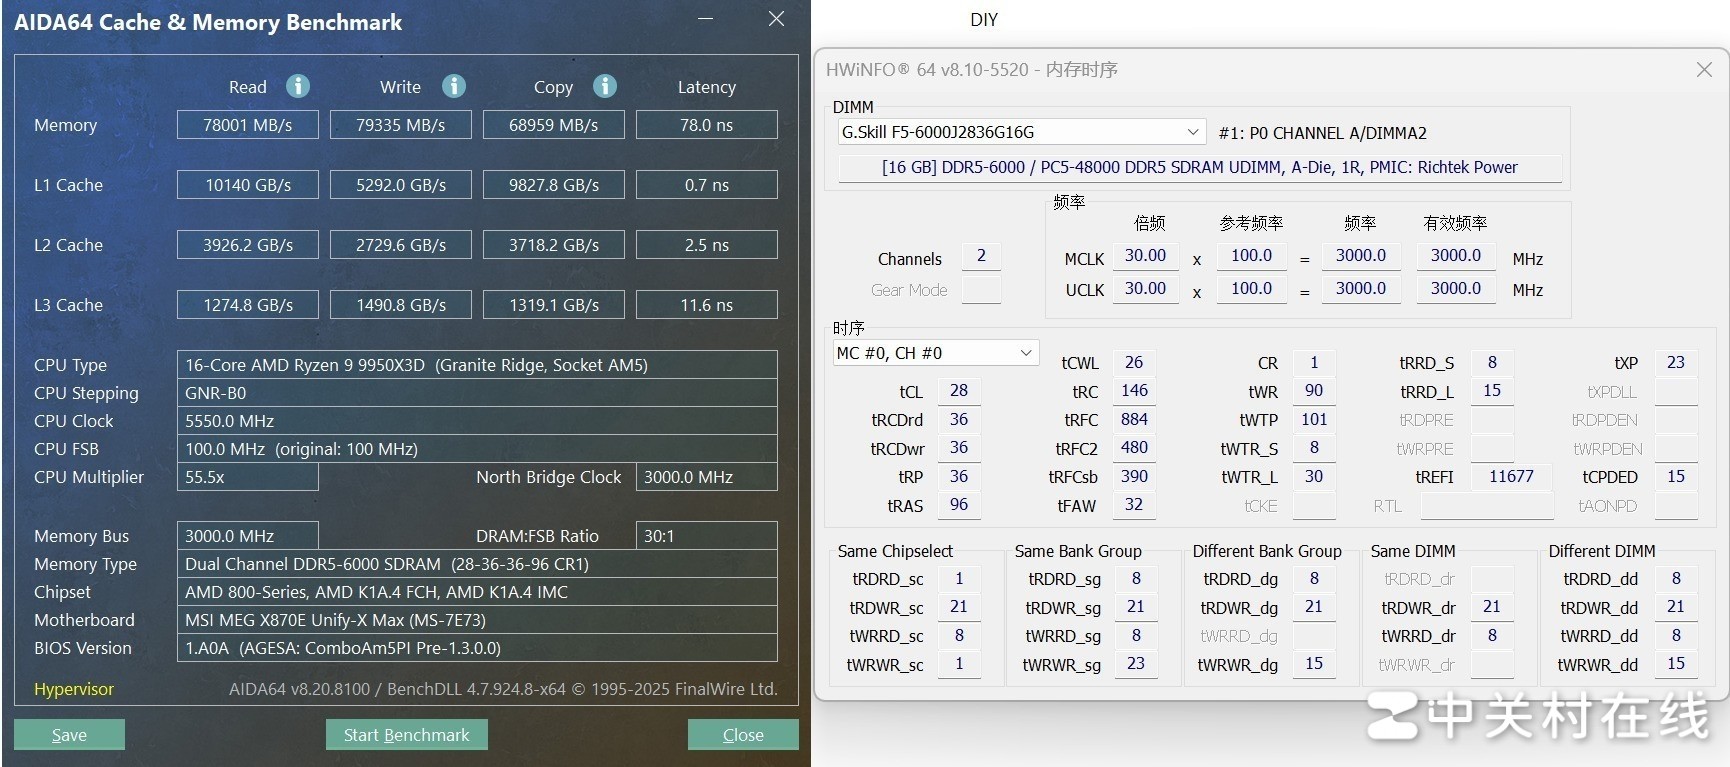1730x767 pixels.
Task: Click the tWRWR_dd value 15
Action: coord(1676,664)
